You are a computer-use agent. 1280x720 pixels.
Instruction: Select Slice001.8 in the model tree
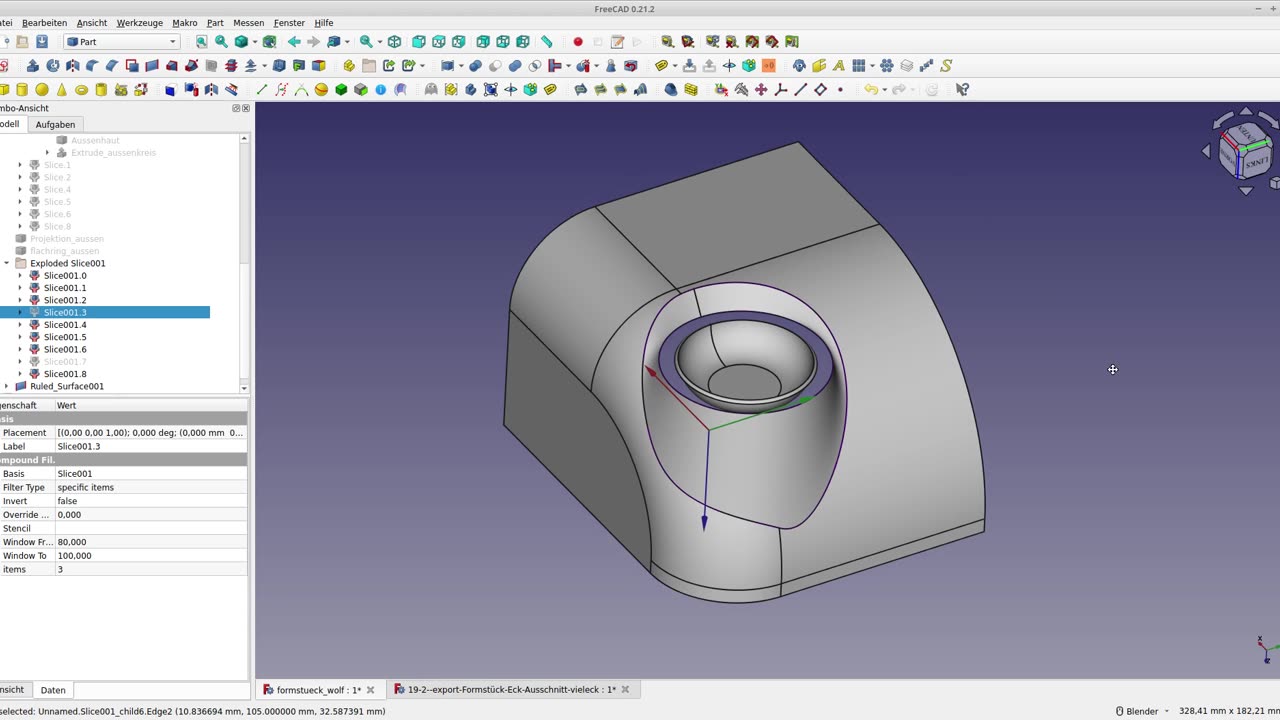(65, 374)
